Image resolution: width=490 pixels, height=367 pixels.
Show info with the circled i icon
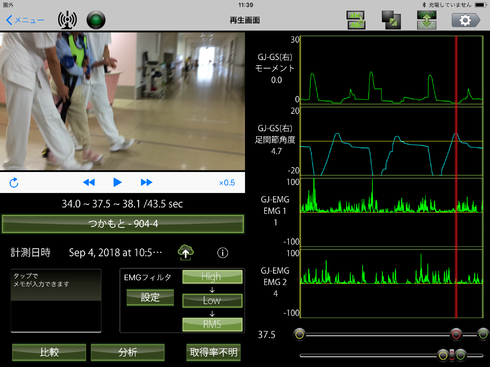click(x=223, y=253)
